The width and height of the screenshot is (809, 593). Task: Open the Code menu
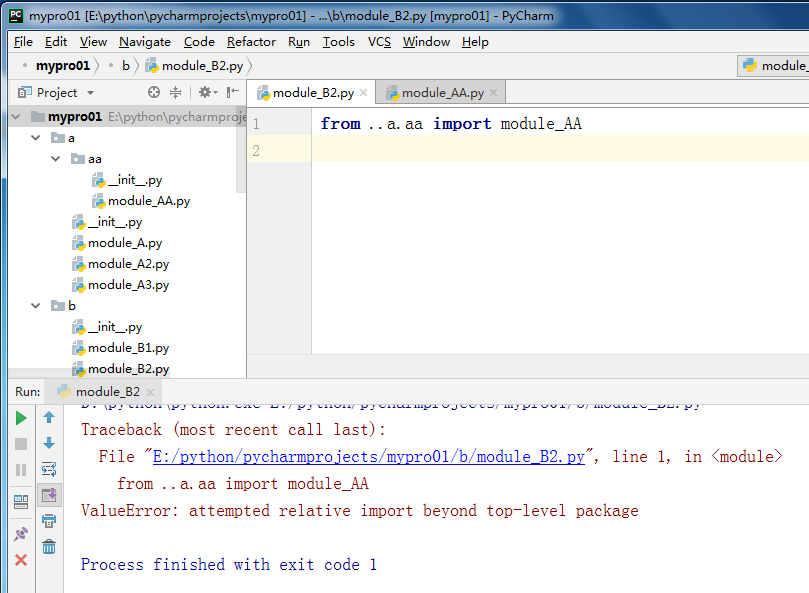[199, 42]
